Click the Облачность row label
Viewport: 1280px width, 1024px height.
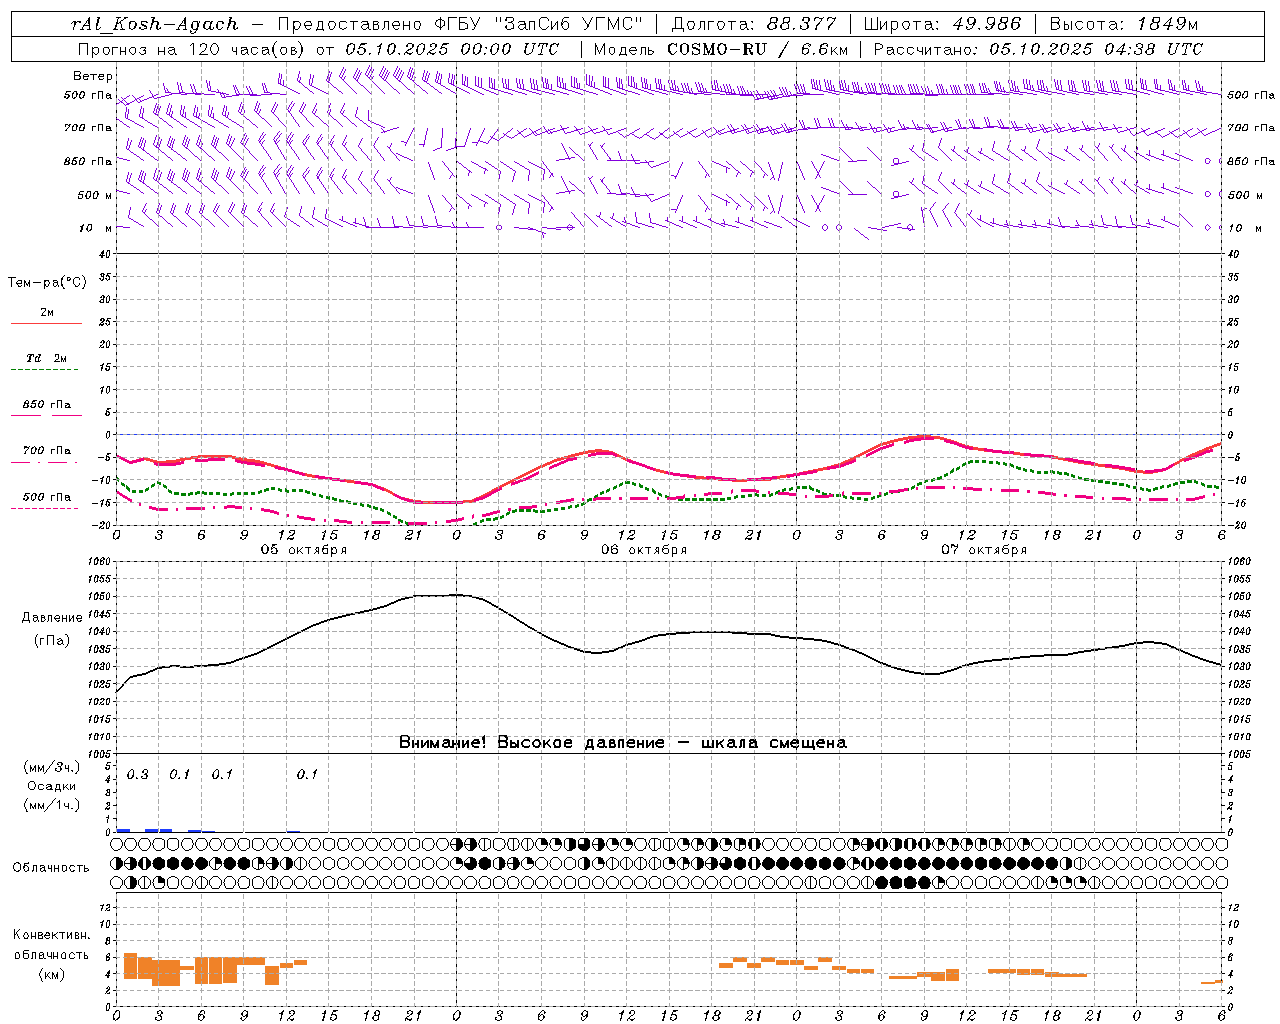pos(51,868)
